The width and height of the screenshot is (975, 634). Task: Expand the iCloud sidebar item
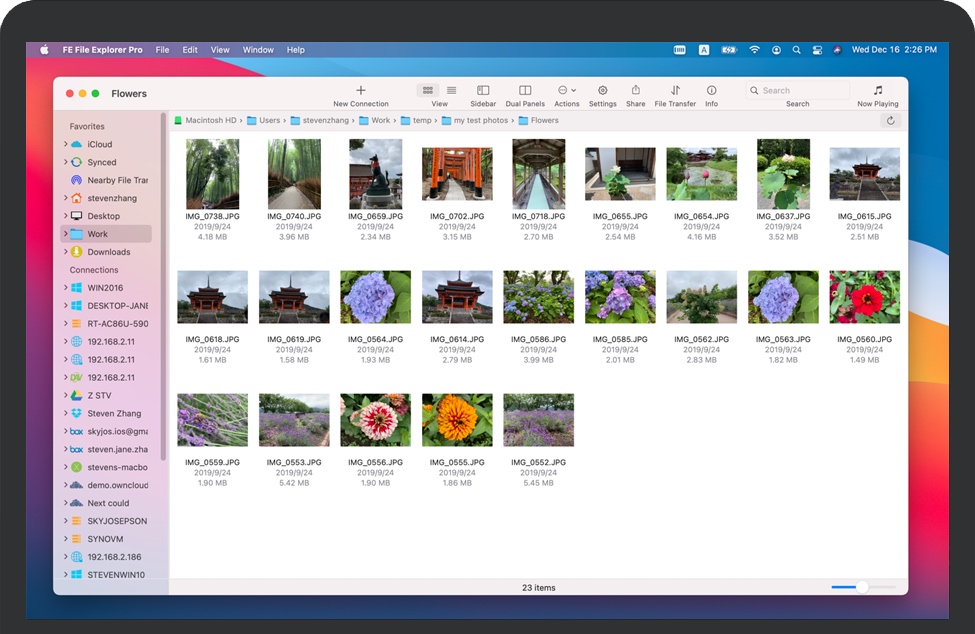(65, 144)
